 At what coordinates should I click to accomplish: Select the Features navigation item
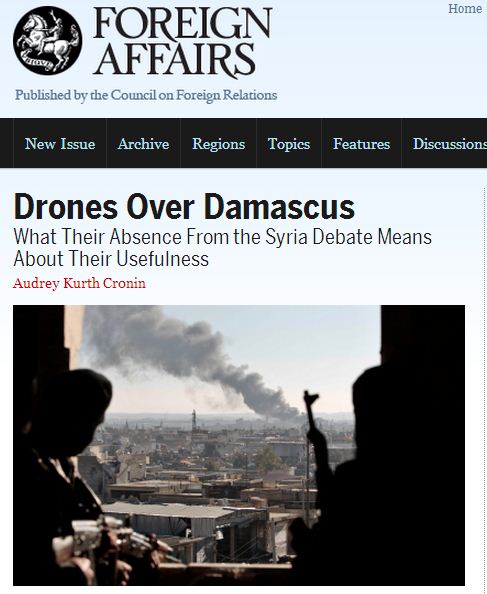tap(361, 144)
